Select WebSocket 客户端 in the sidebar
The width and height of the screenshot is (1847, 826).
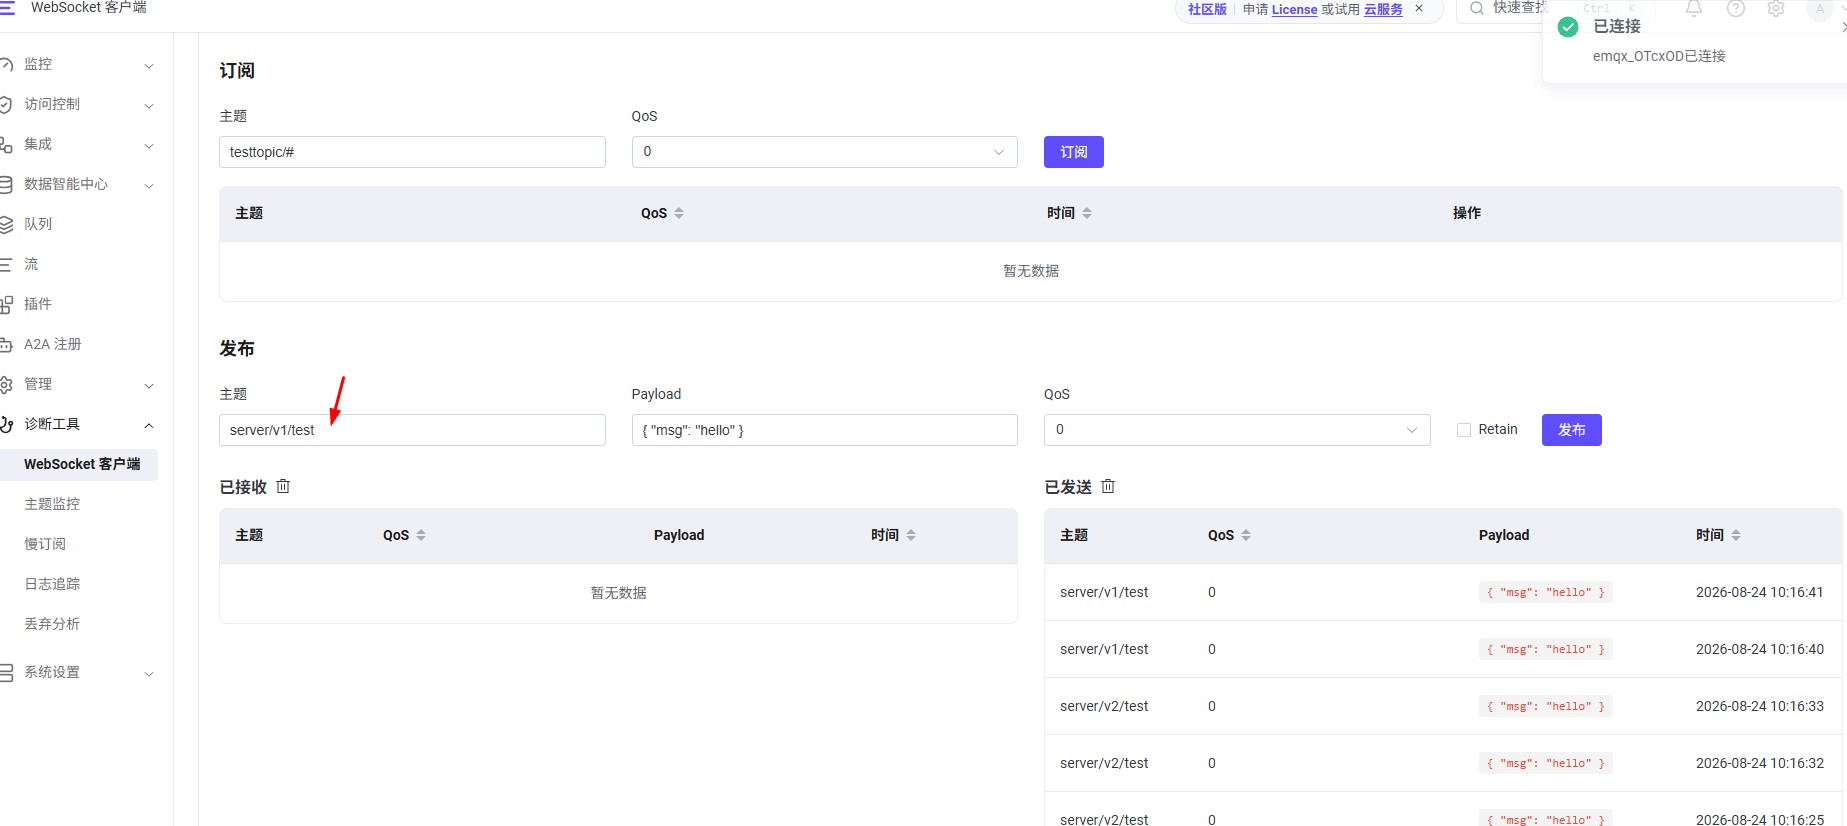(79, 464)
